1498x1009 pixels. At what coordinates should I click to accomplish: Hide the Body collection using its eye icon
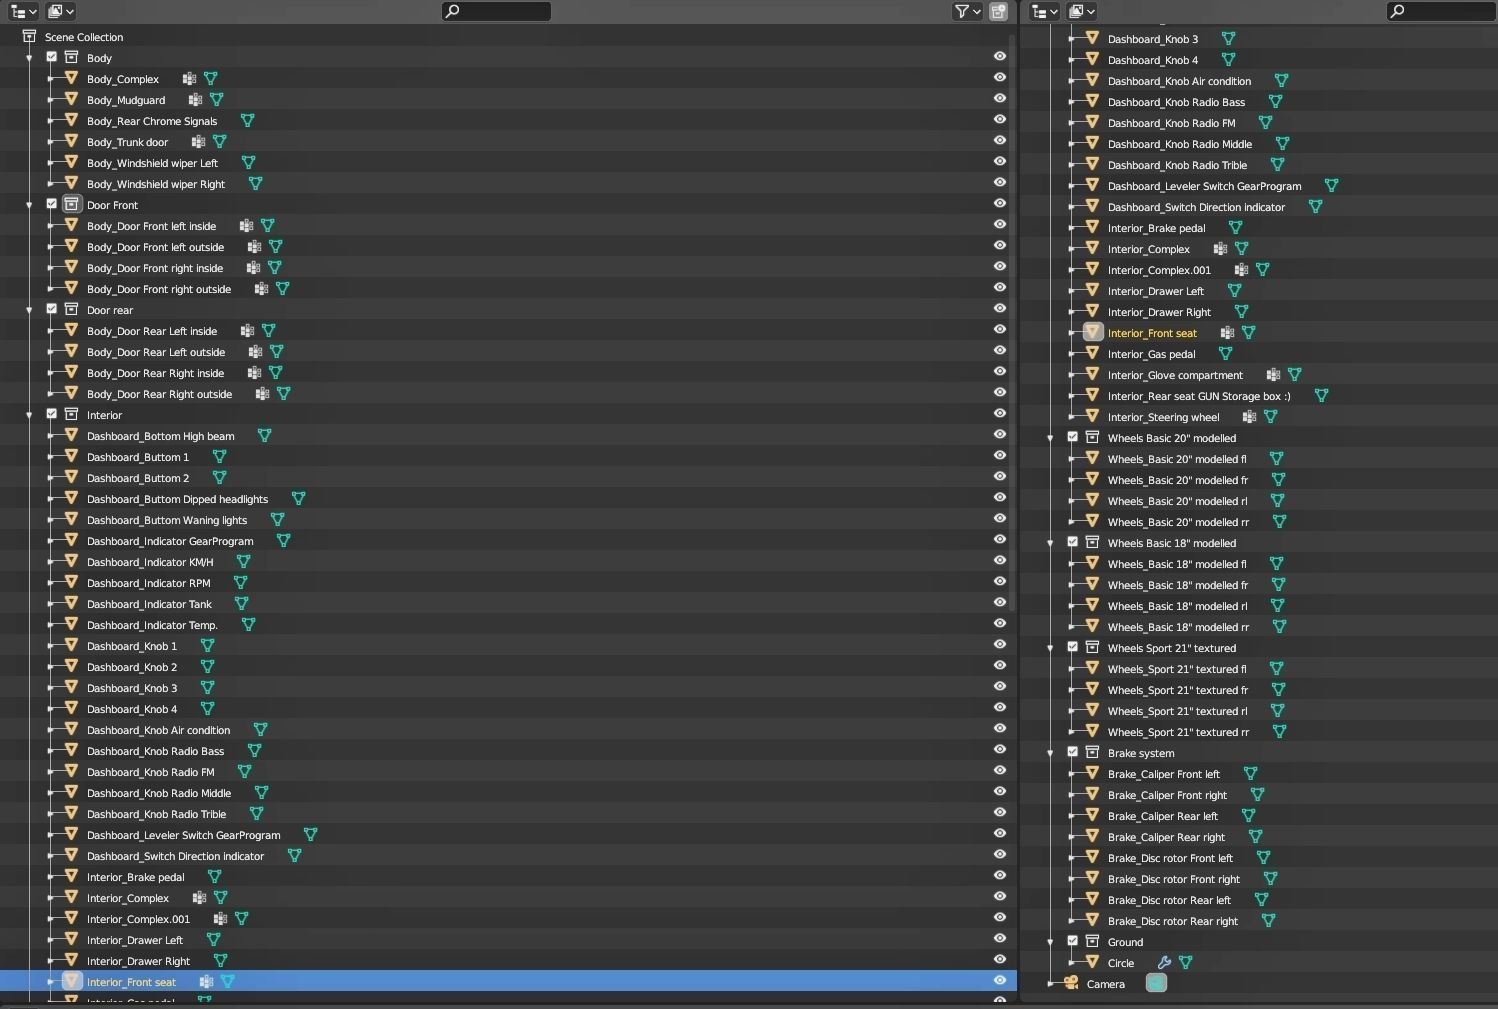(x=999, y=57)
